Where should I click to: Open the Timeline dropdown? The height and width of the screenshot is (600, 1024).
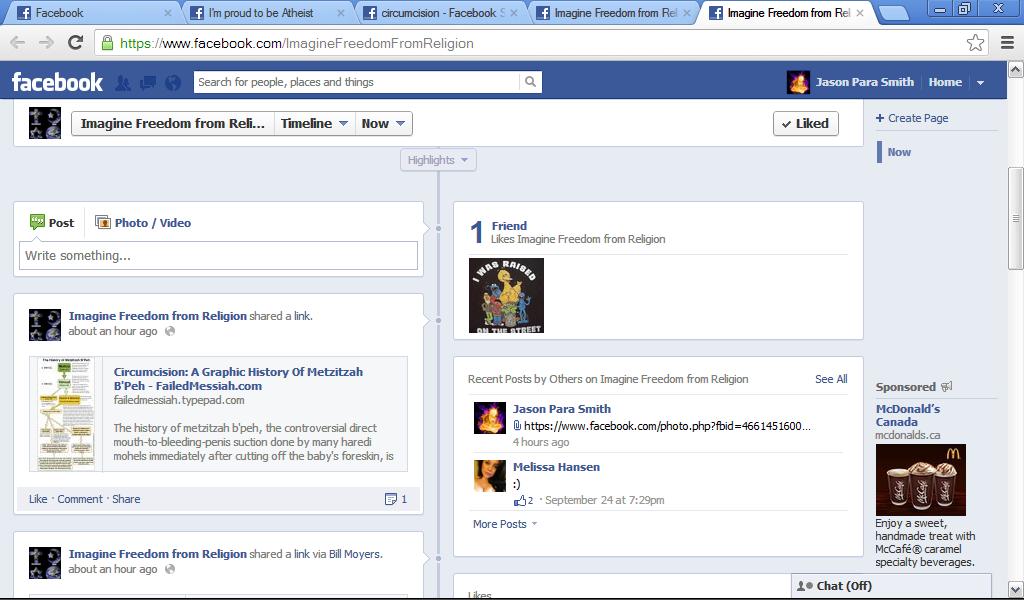(x=314, y=123)
